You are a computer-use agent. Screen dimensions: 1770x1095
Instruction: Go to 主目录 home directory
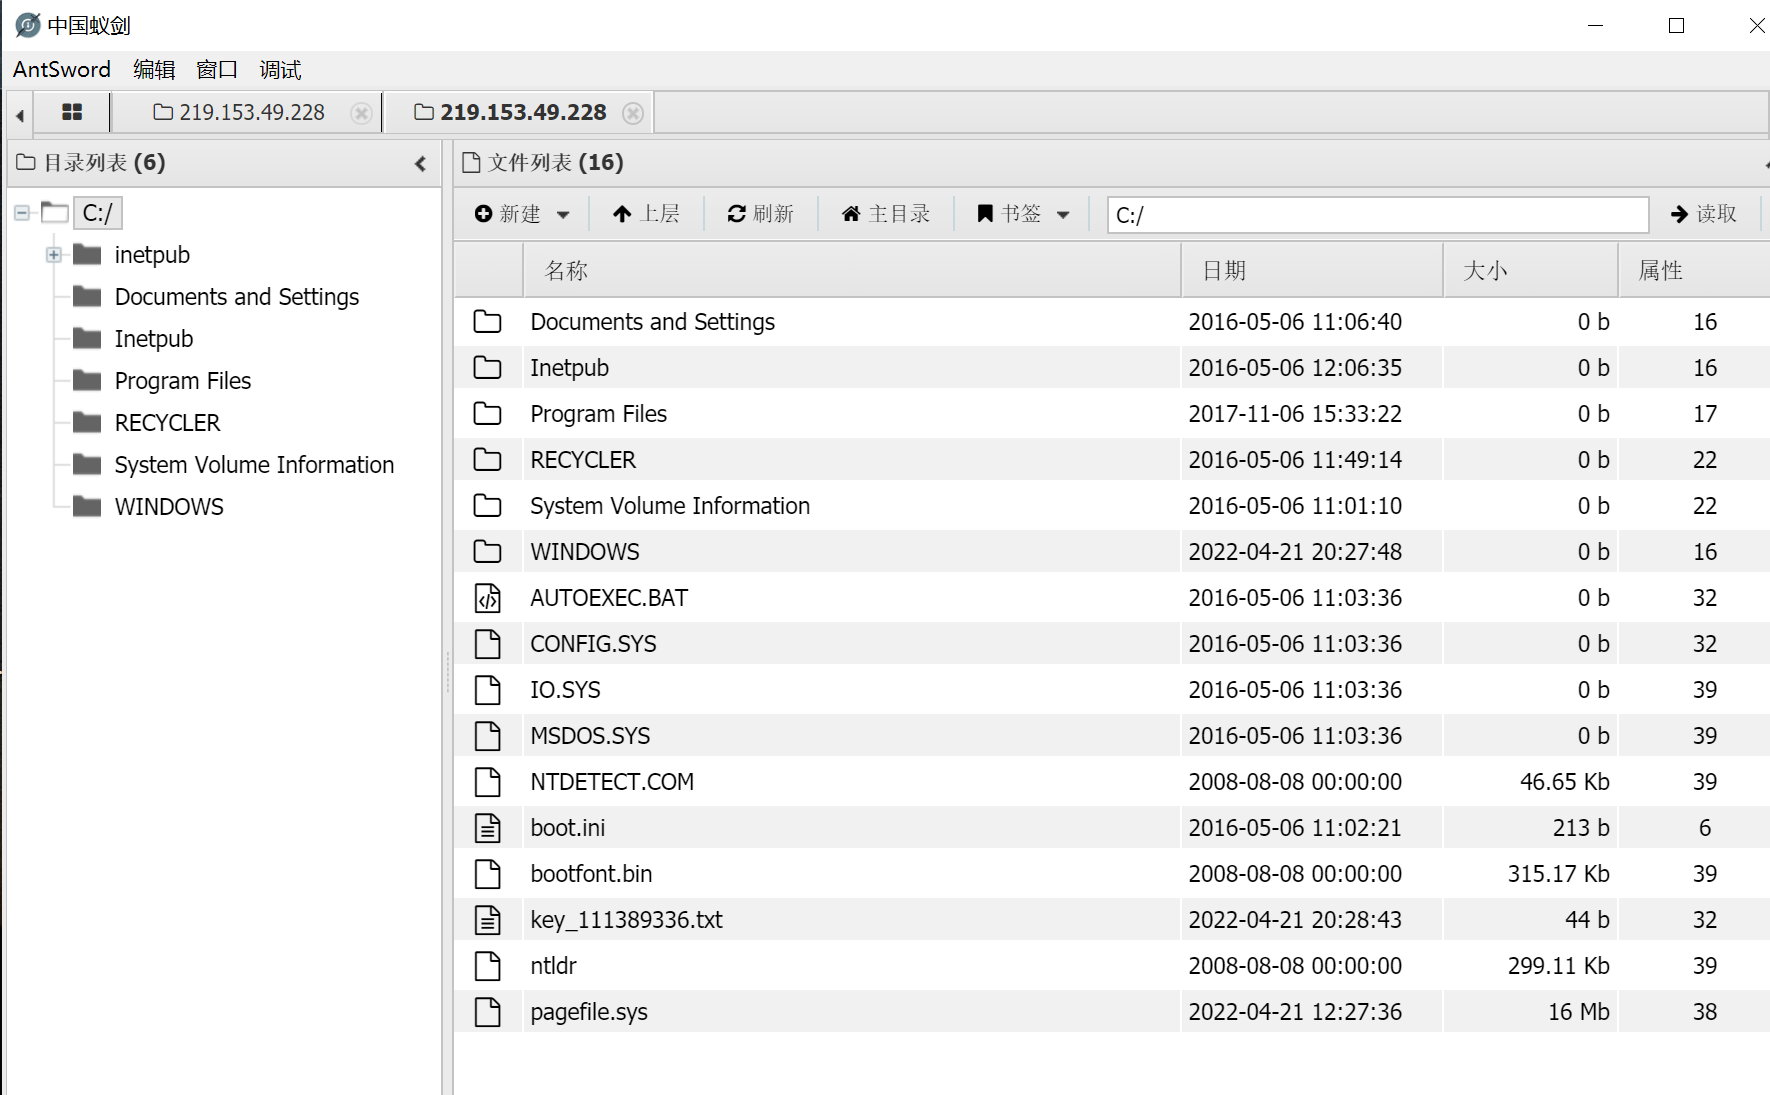[886, 214]
